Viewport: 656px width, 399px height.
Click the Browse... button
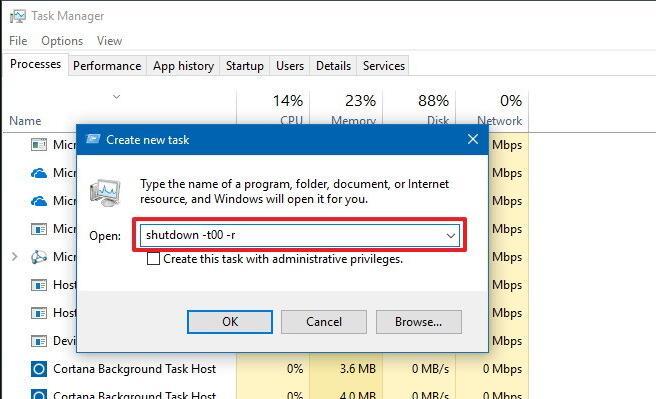(x=418, y=322)
